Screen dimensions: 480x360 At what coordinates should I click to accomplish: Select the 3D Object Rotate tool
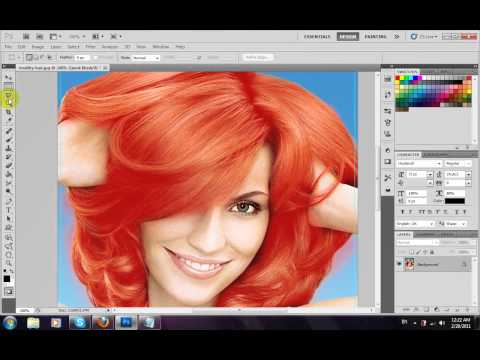pos(8,237)
